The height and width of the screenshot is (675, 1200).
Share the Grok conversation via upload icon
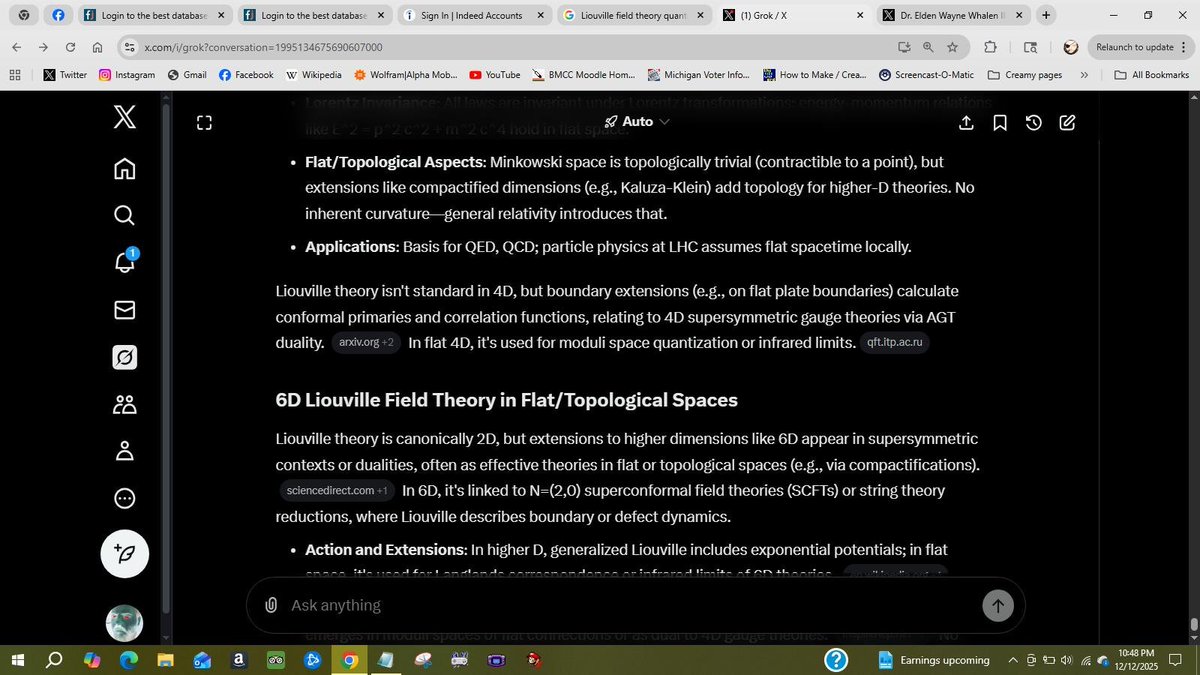tap(966, 122)
